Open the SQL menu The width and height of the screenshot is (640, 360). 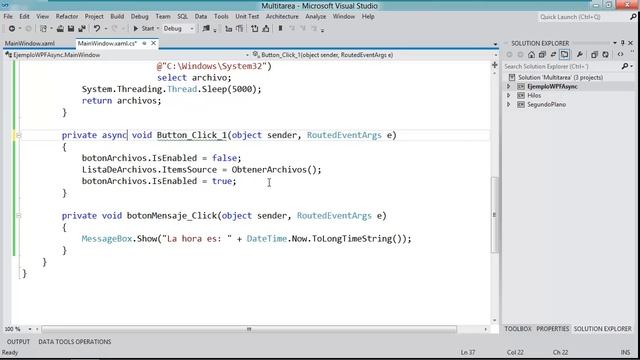point(182,17)
